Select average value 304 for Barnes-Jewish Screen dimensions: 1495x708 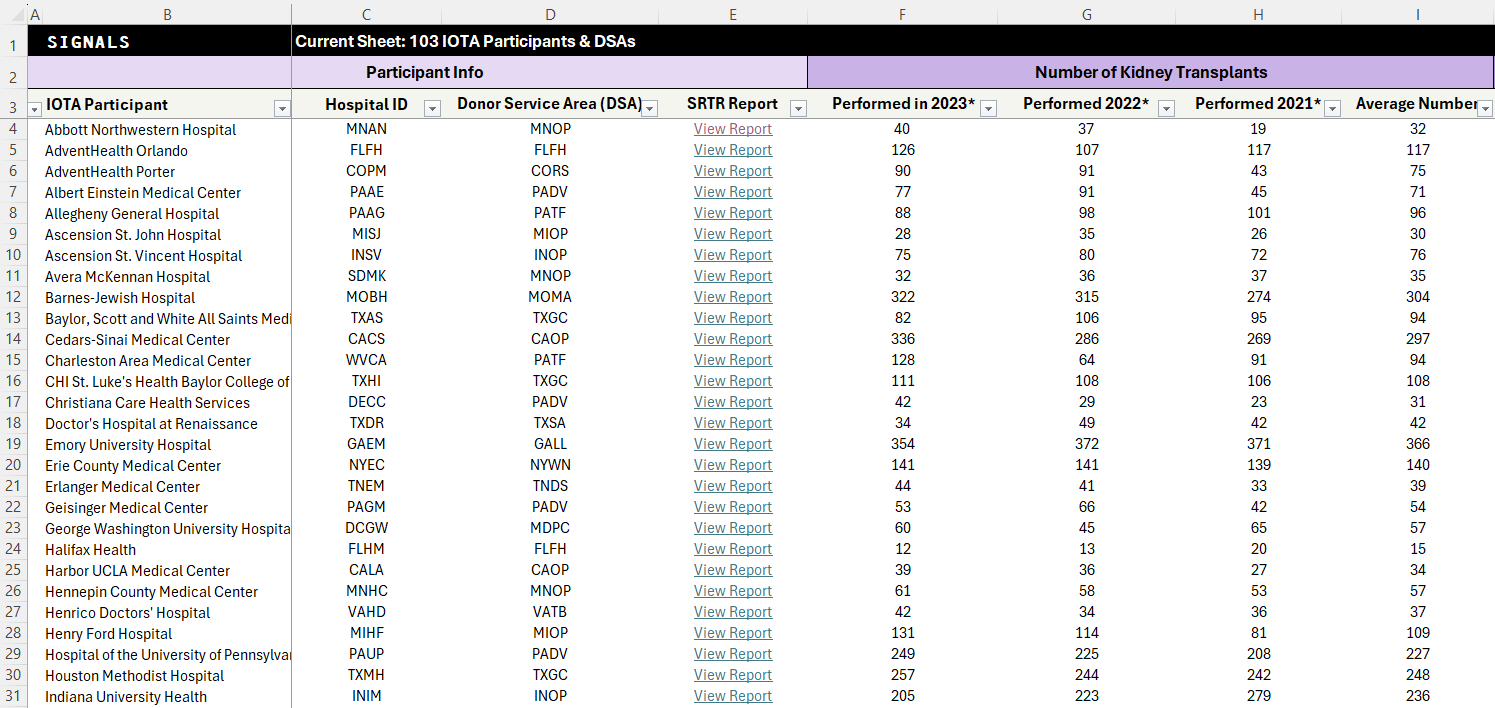[1418, 297]
